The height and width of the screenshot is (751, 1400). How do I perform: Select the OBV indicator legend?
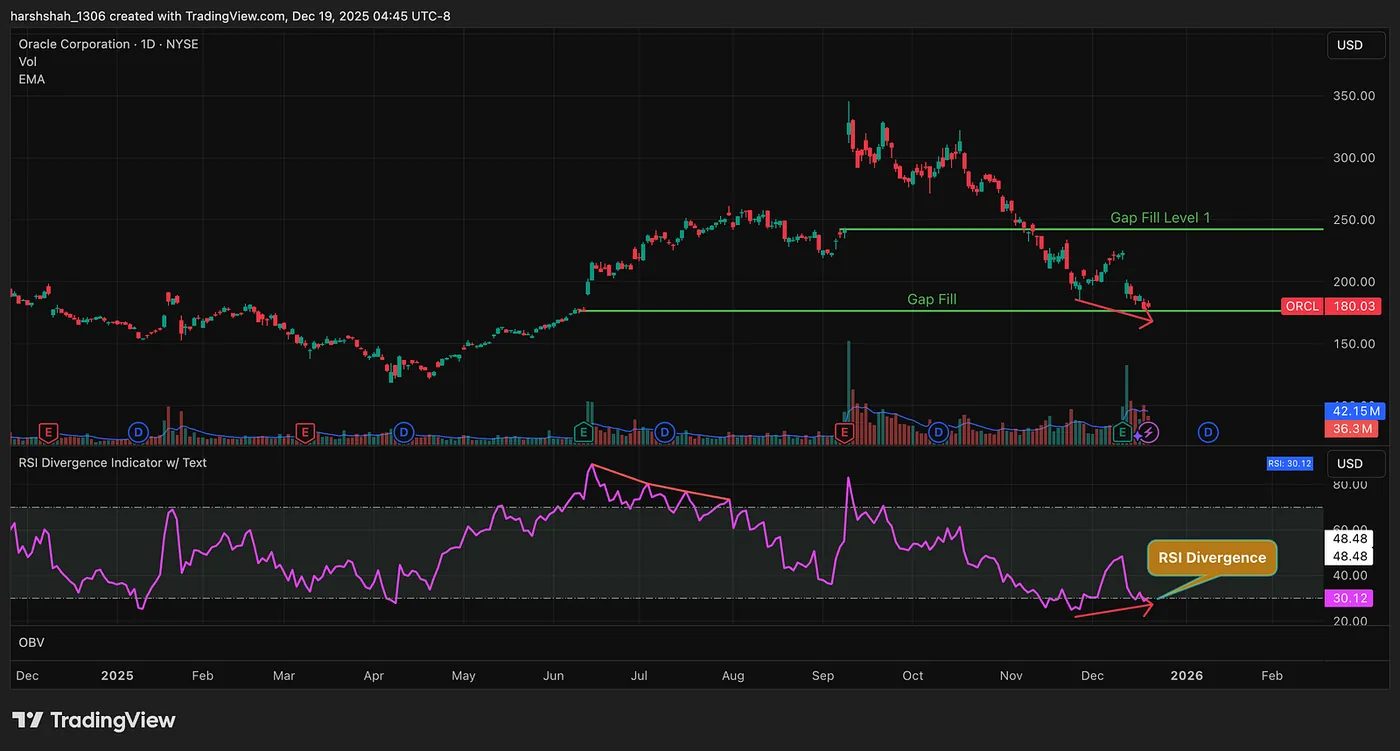(31, 642)
